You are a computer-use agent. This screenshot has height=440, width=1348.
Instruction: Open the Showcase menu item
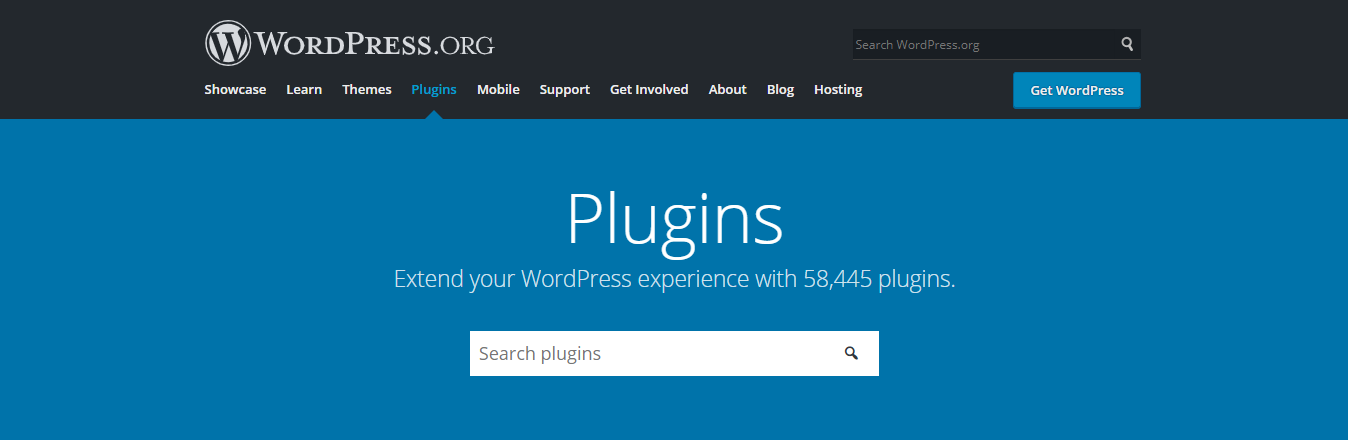(235, 89)
